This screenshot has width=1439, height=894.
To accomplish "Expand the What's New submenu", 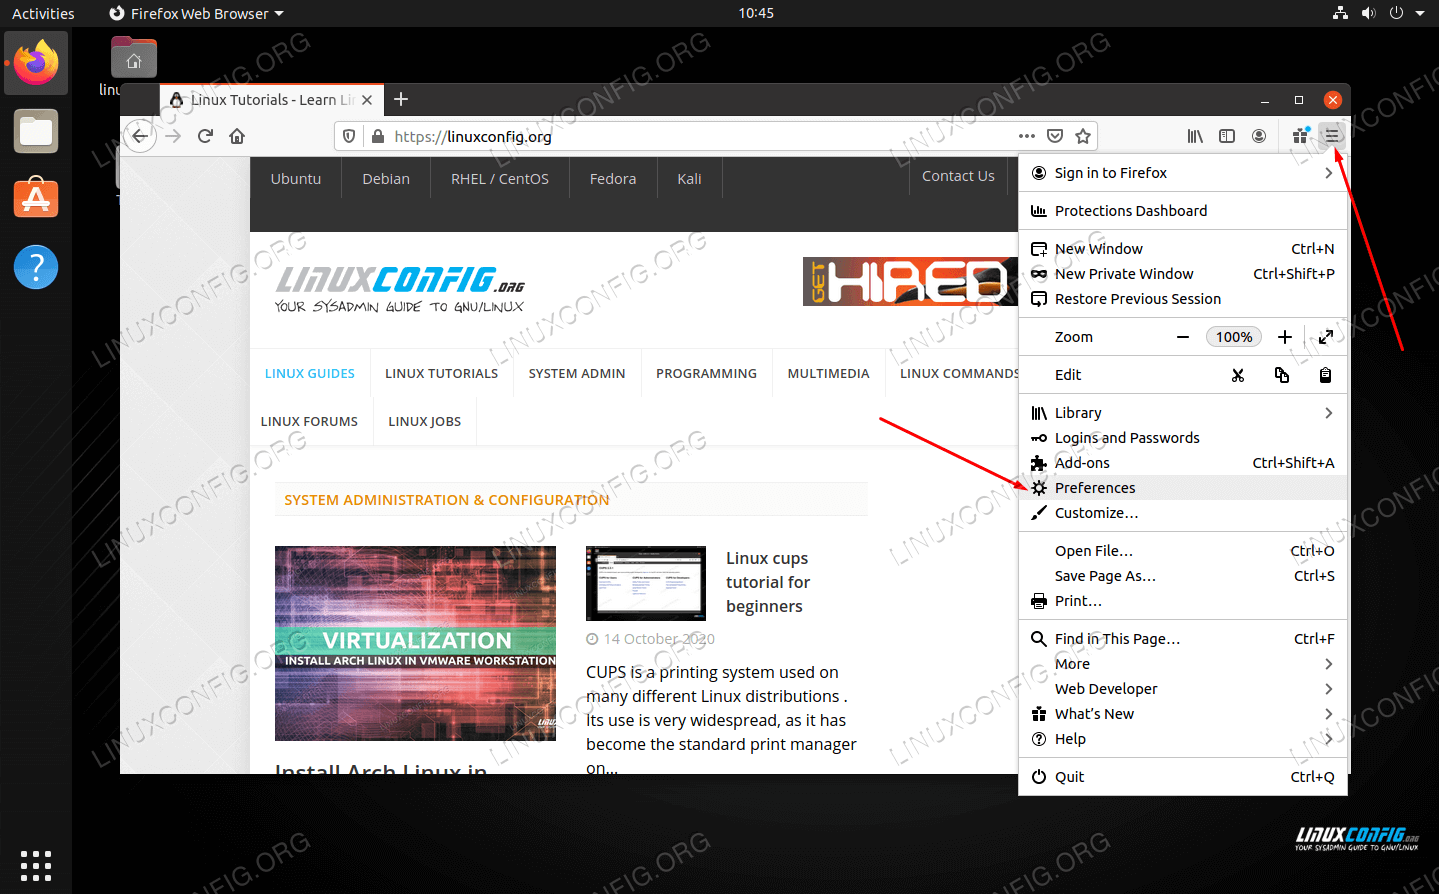I will 1183,714.
